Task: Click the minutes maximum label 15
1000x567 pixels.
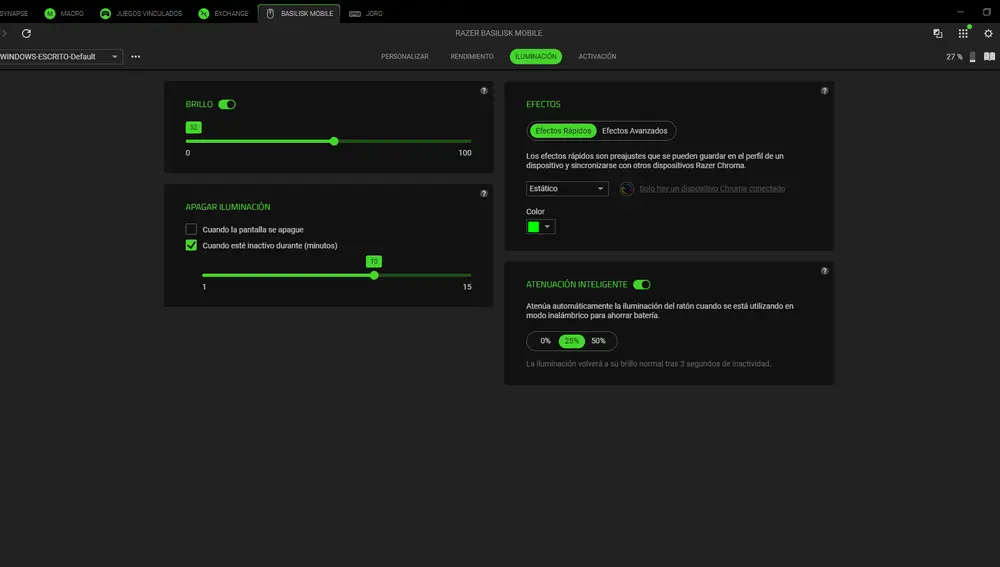Action: (467, 287)
